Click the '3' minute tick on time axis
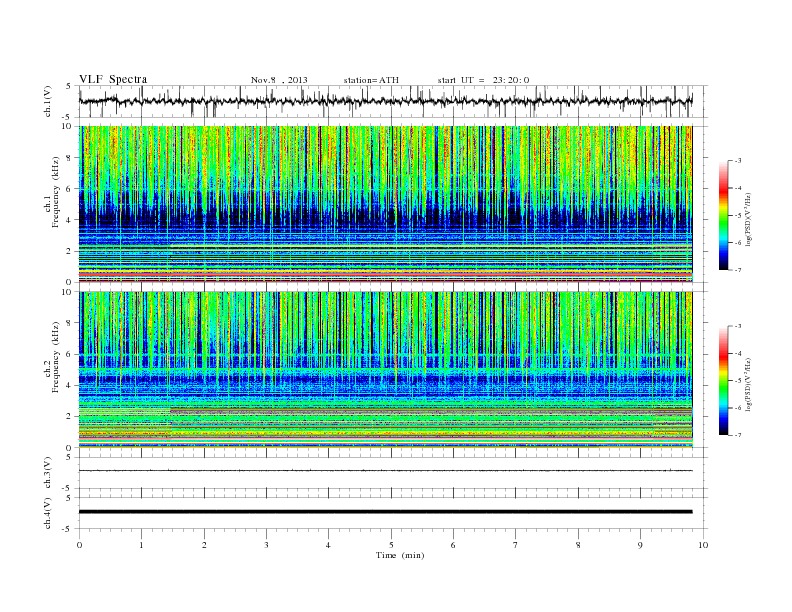792x612 pixels. click(266, 545)
